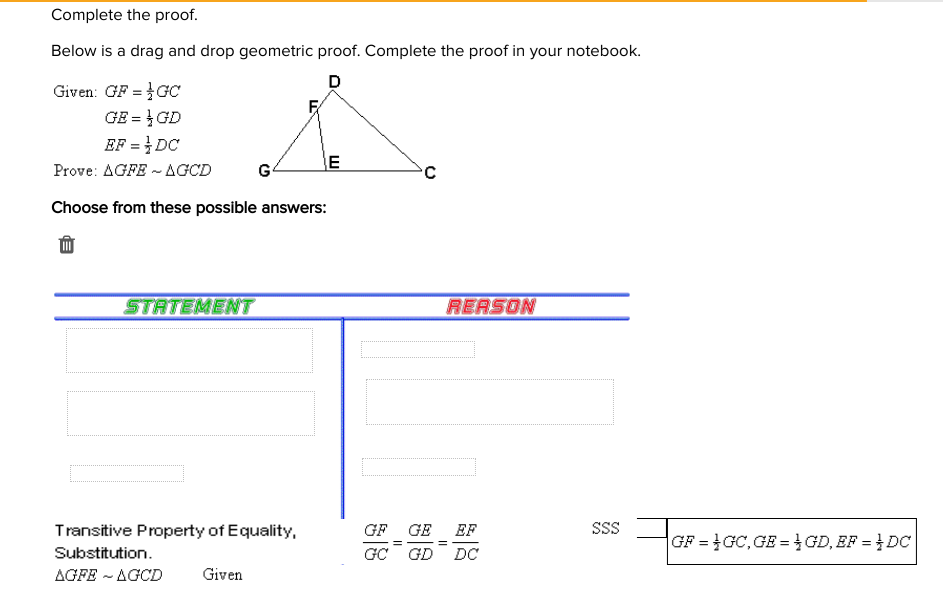Click the Prove: ΔGFE ~ ΔGCD line
The height and width of the screenshot is (602, 943).
tap(132, 170)
